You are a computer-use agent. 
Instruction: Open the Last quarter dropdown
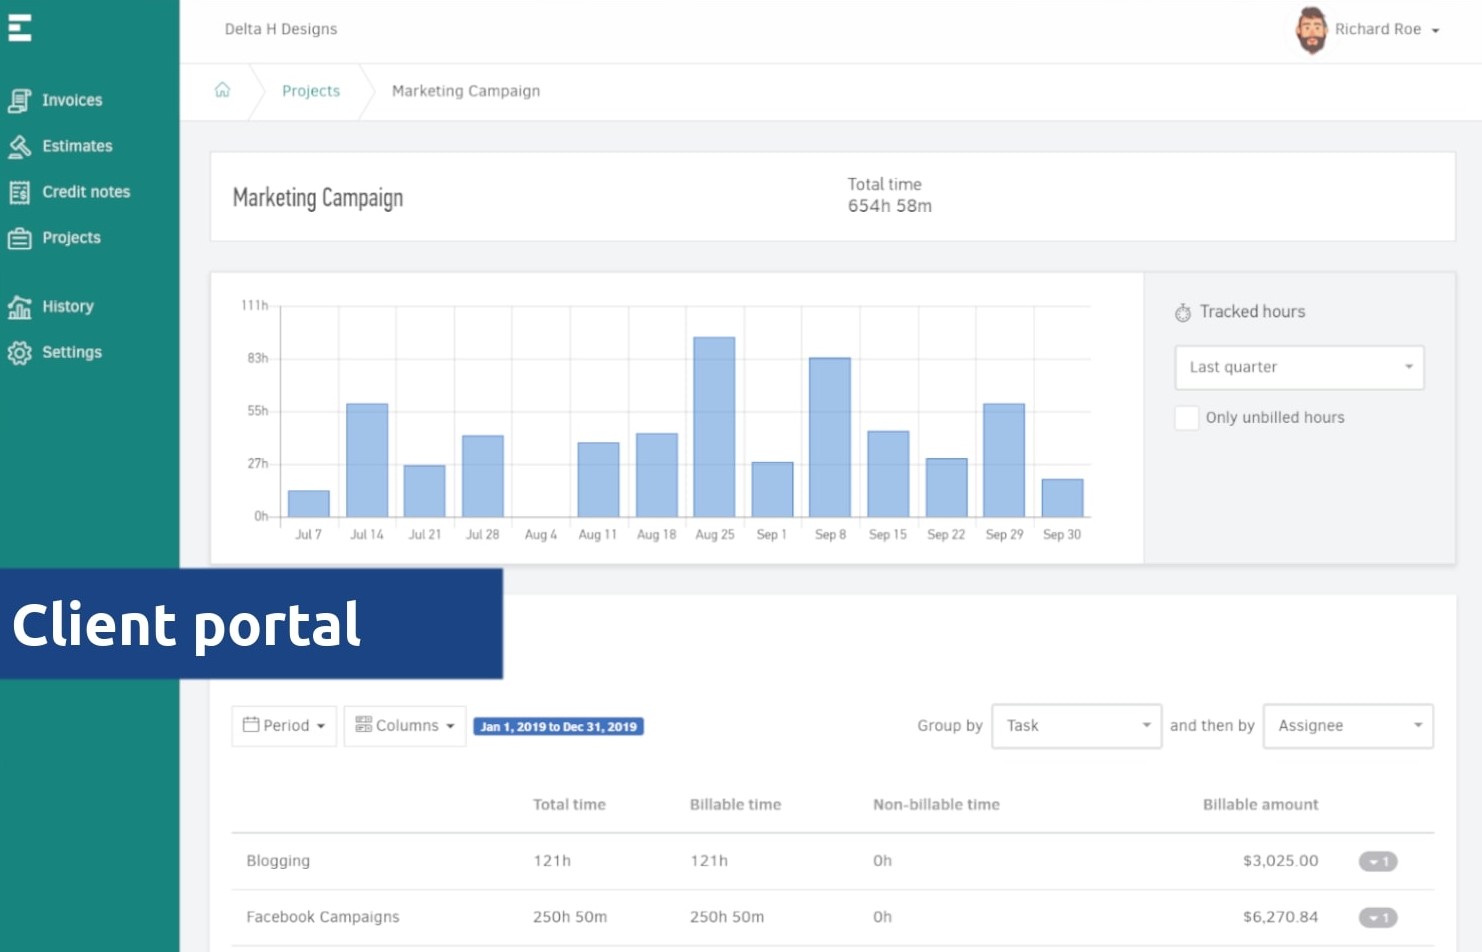pyautogui.click(x=1299, y=367)
